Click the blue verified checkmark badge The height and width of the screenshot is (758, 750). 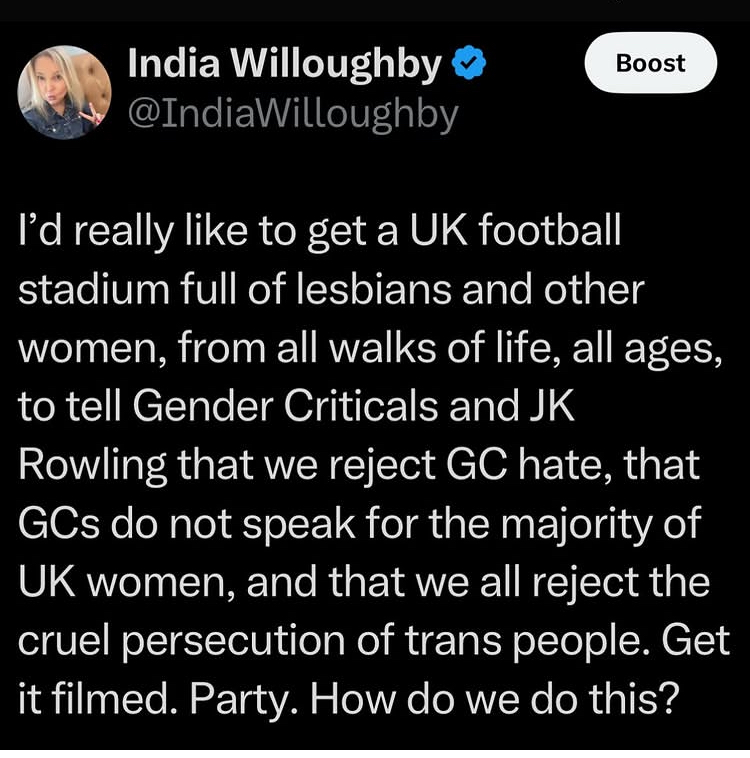point(470,65)
